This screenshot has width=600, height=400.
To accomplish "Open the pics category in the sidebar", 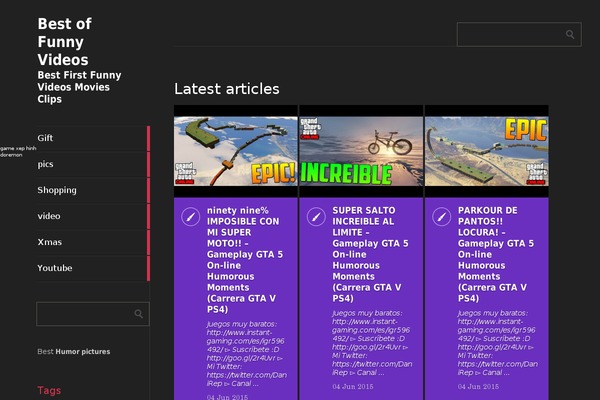I will click(93, 164).
